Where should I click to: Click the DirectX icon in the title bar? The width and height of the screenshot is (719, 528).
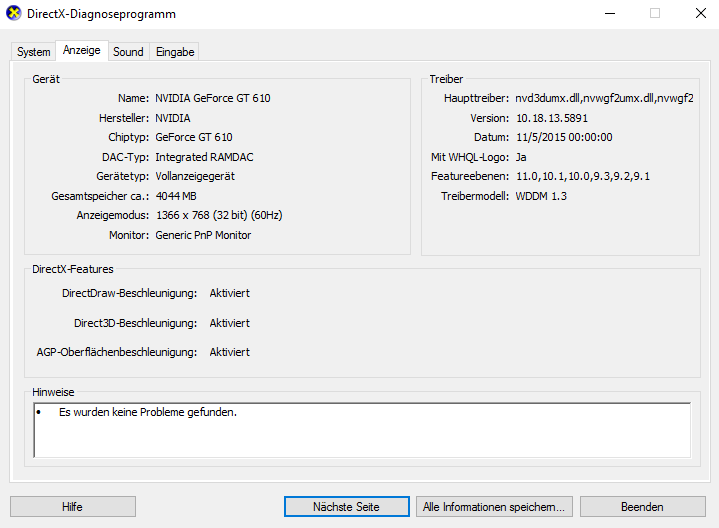(14, 14)
